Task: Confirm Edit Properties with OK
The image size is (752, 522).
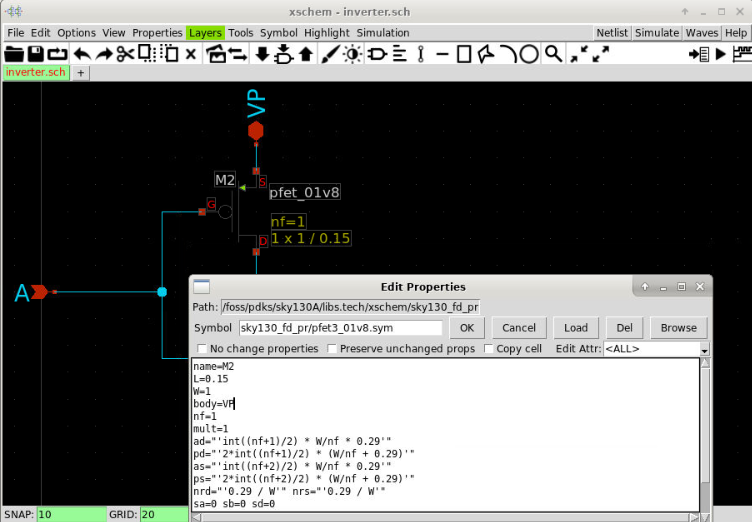Action: click(467, 328)
